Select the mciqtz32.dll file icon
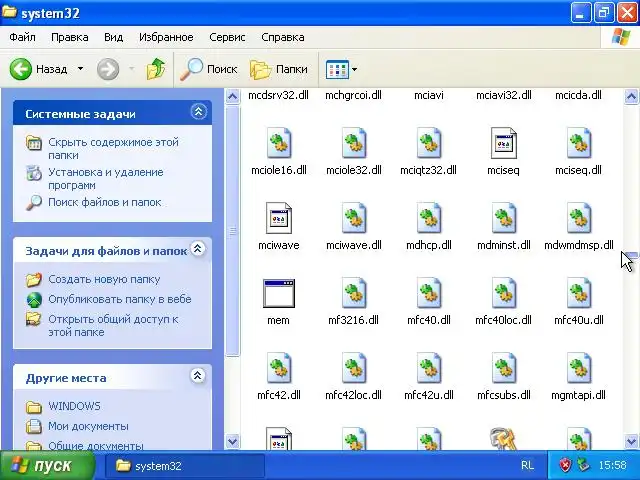Viewport: 640px width, 480px height. (x=429, y=143)
